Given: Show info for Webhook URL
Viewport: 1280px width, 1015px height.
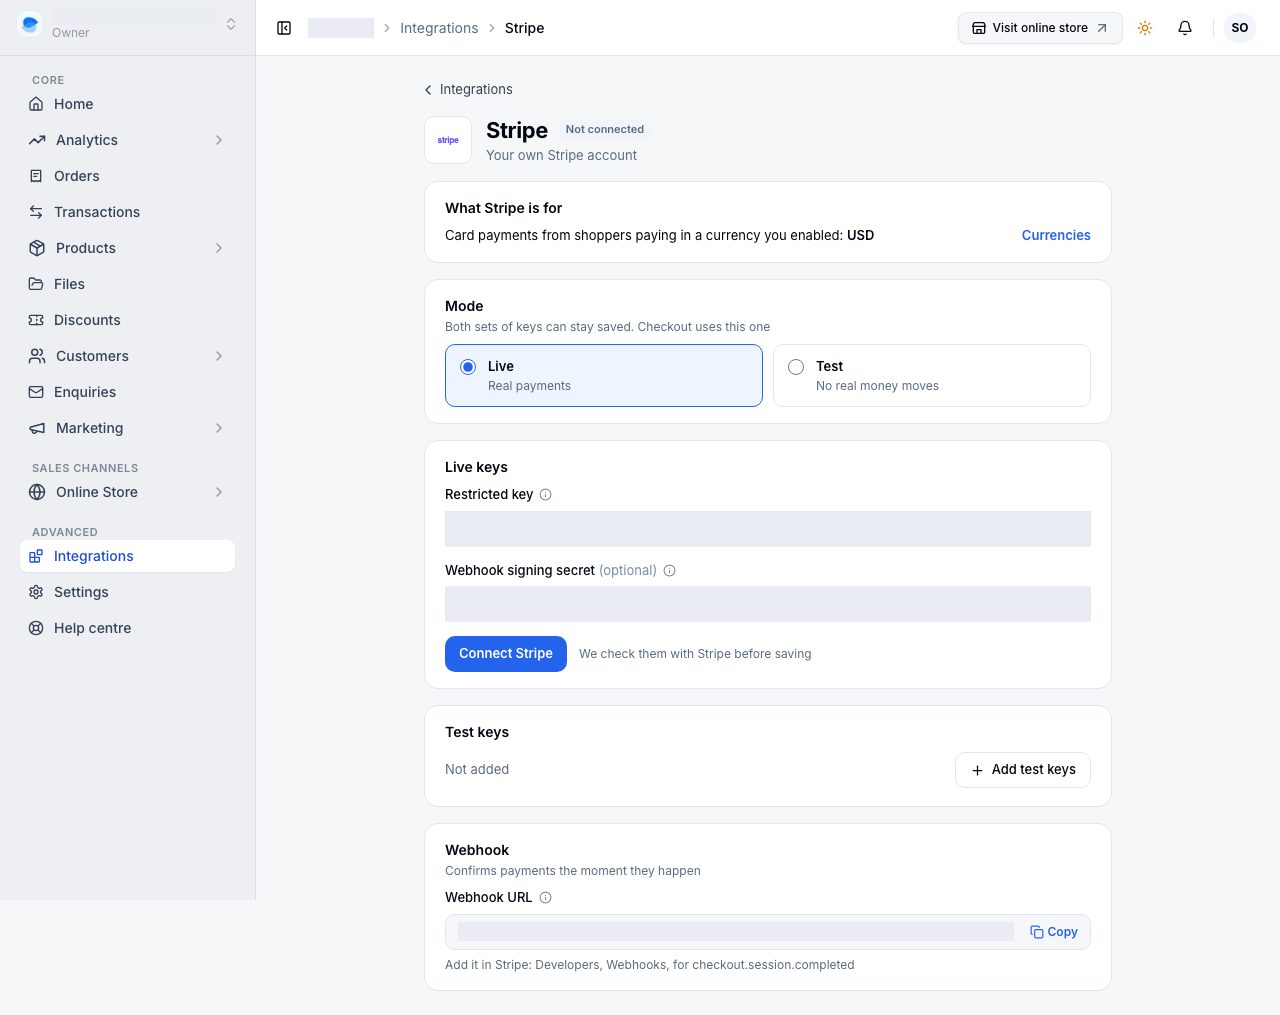Looking at the screenshot, I should point(545,897).
